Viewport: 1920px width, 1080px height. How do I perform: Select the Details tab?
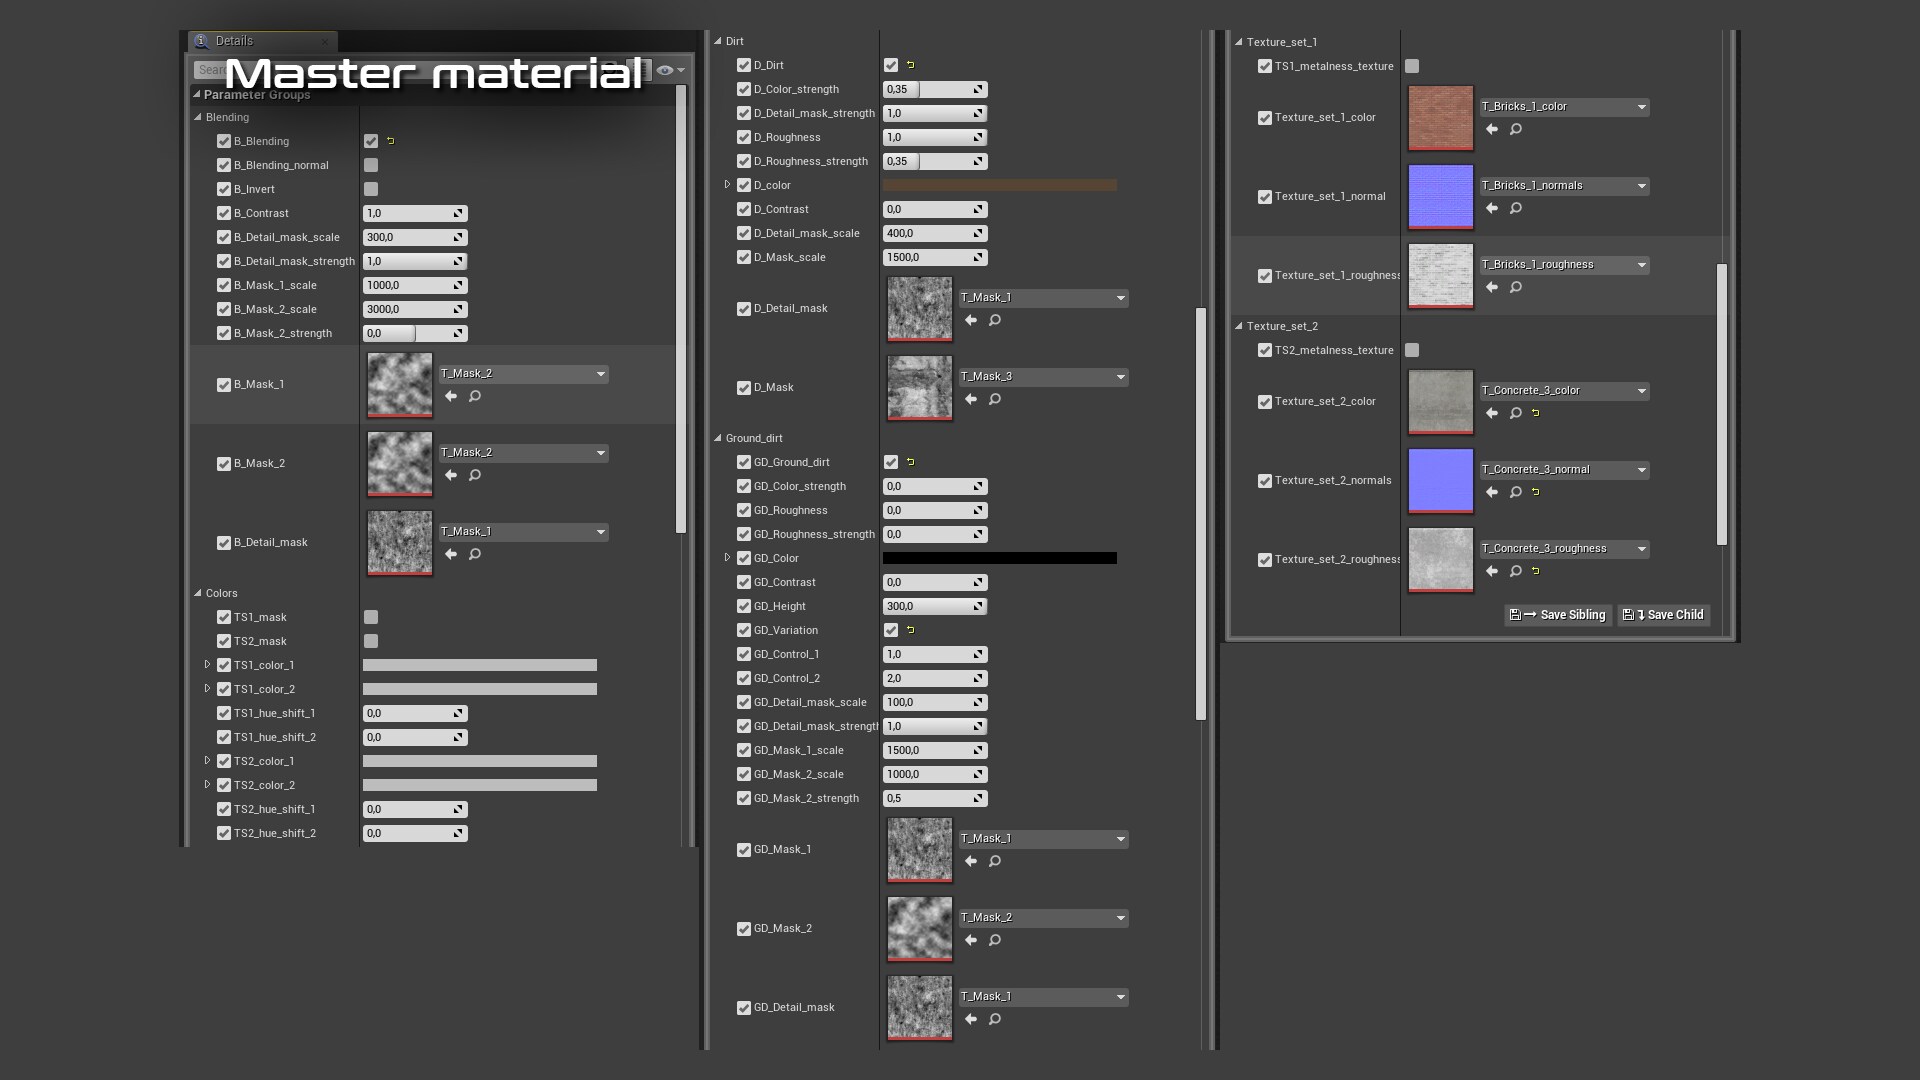(234, 41)
